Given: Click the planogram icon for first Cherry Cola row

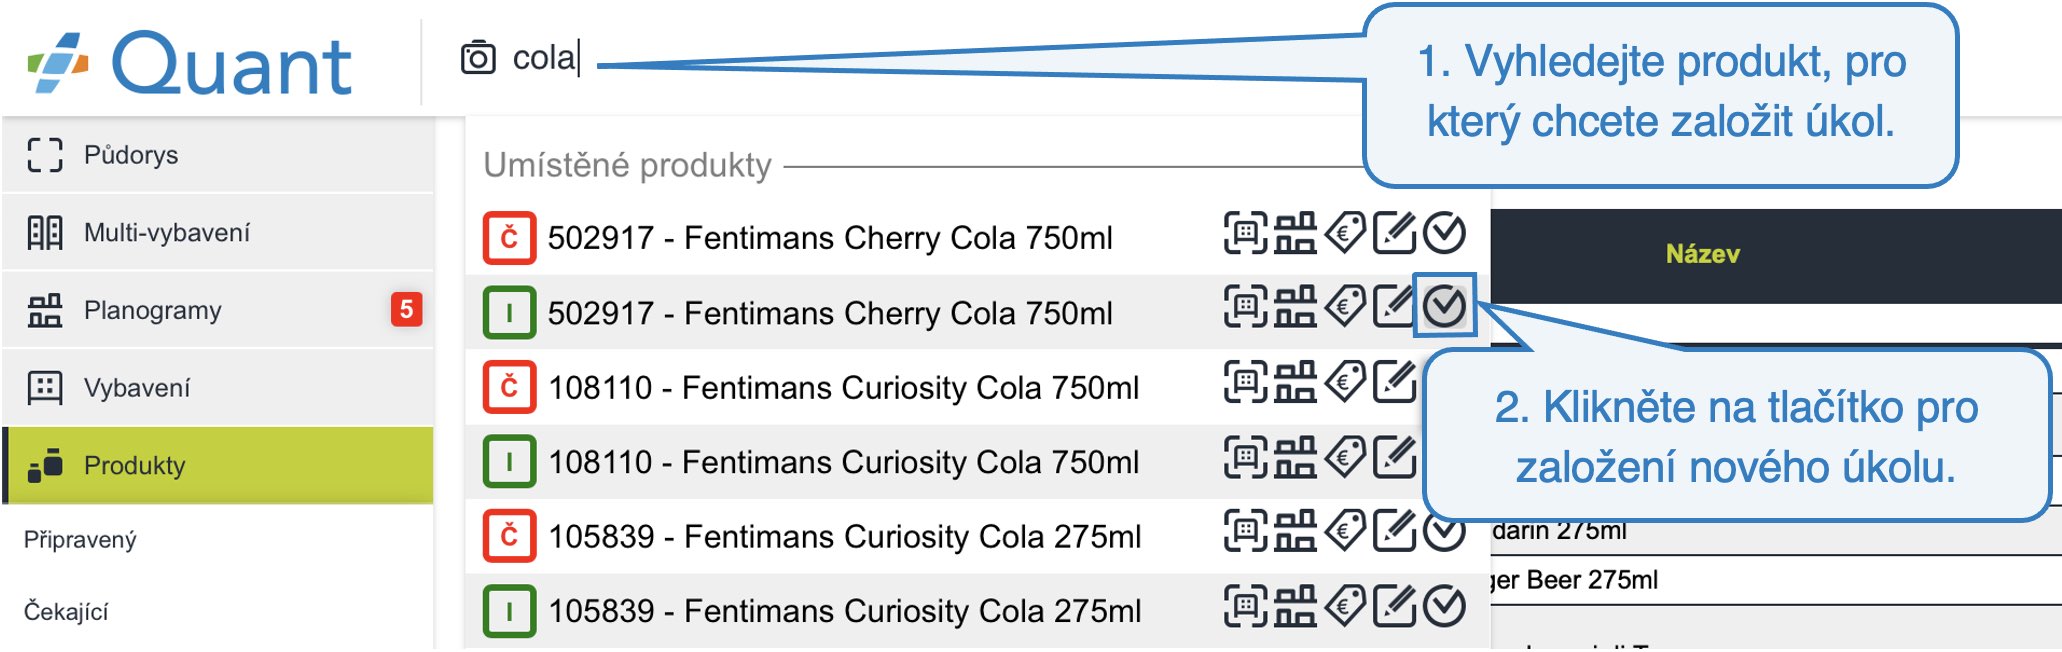Looking at the screenshot, I should 1295,233.
